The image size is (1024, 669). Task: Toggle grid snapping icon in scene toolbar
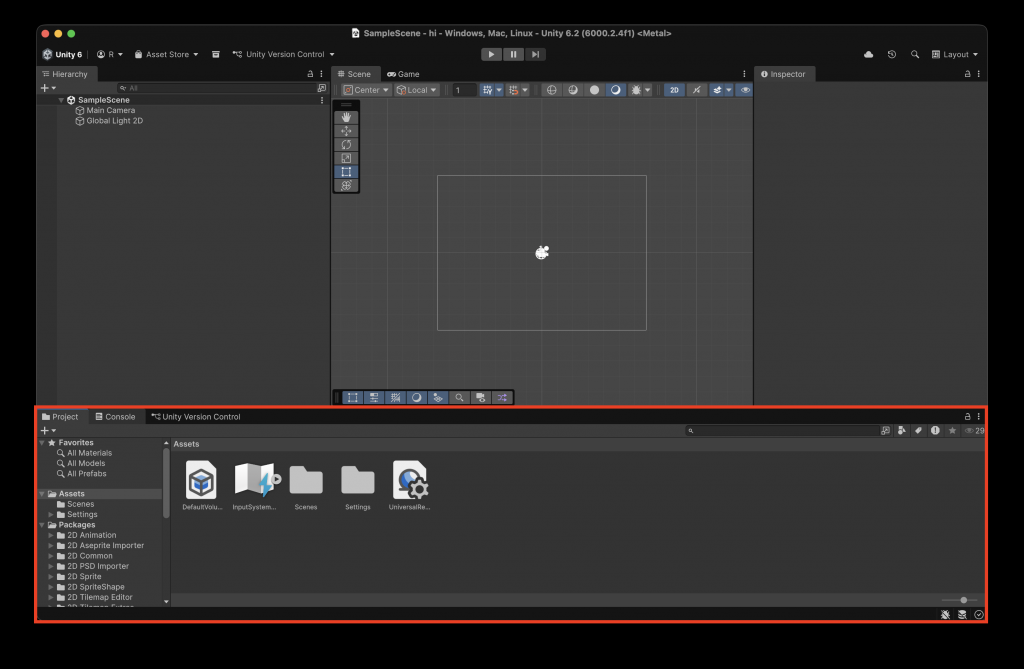coord(487,90)
